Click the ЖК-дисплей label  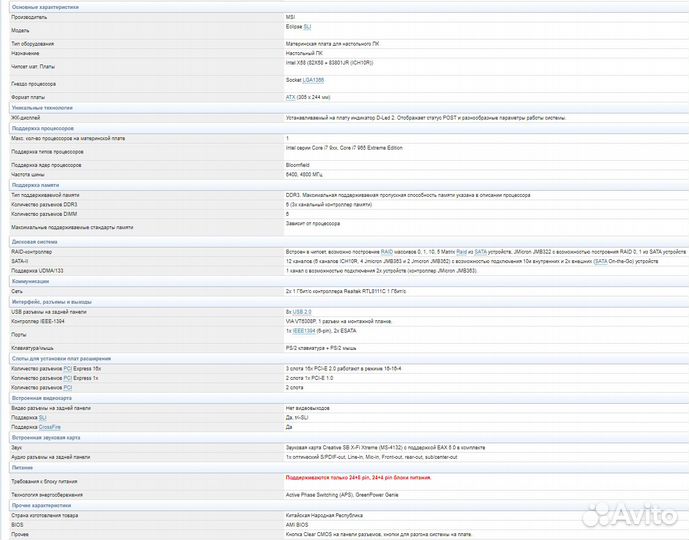25,118
